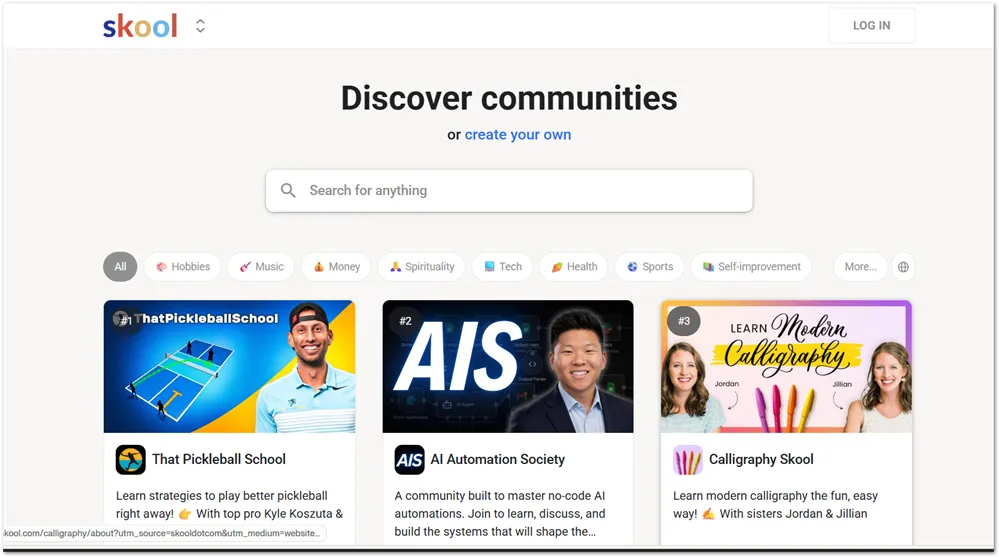Open the create your own link

coord(517,134)
